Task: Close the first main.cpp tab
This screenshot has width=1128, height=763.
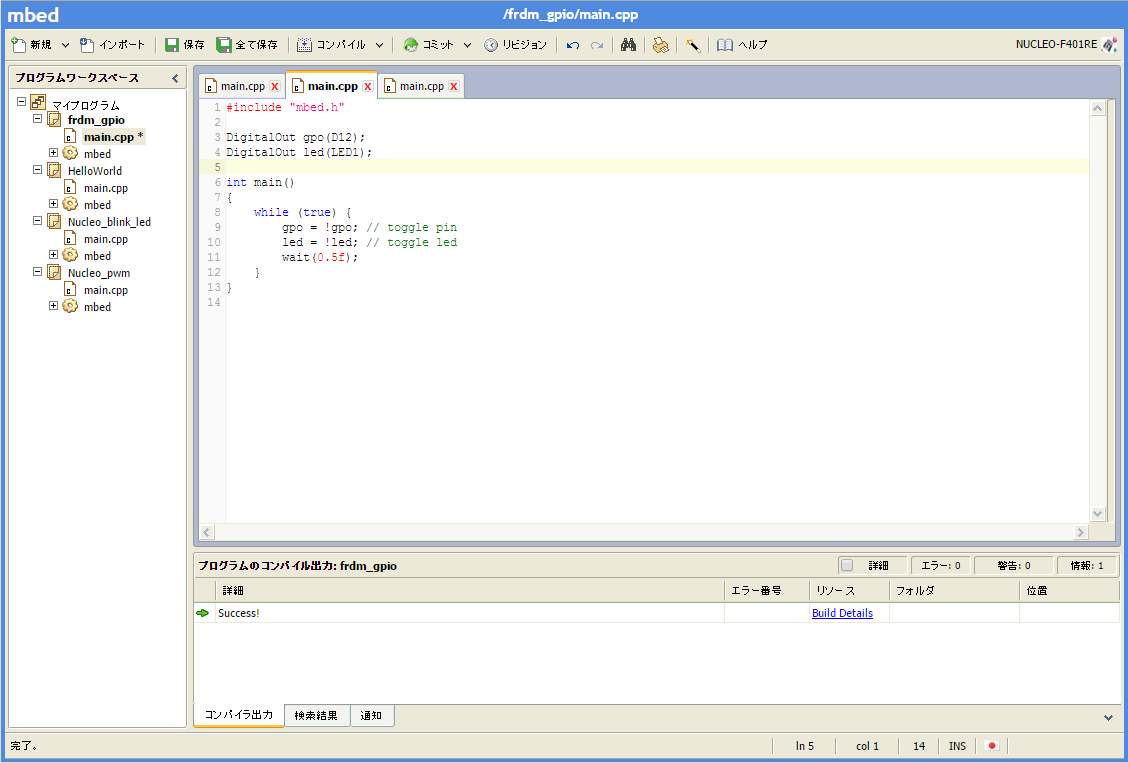Action: (274, 86)
